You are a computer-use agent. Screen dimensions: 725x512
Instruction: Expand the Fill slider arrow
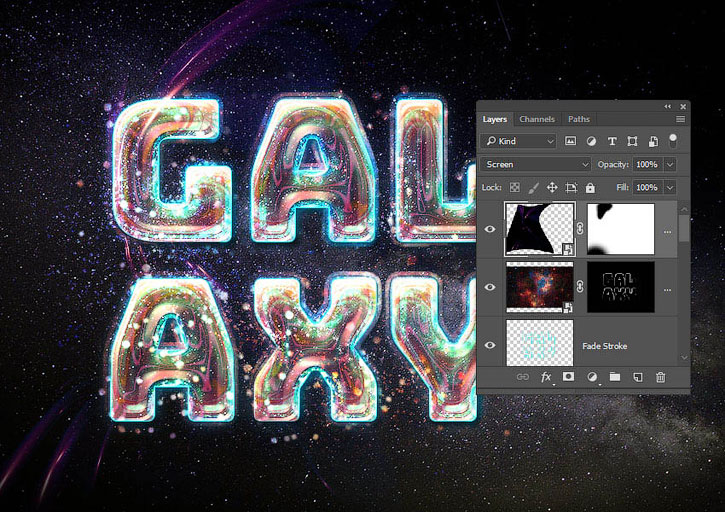click(670, 187)
